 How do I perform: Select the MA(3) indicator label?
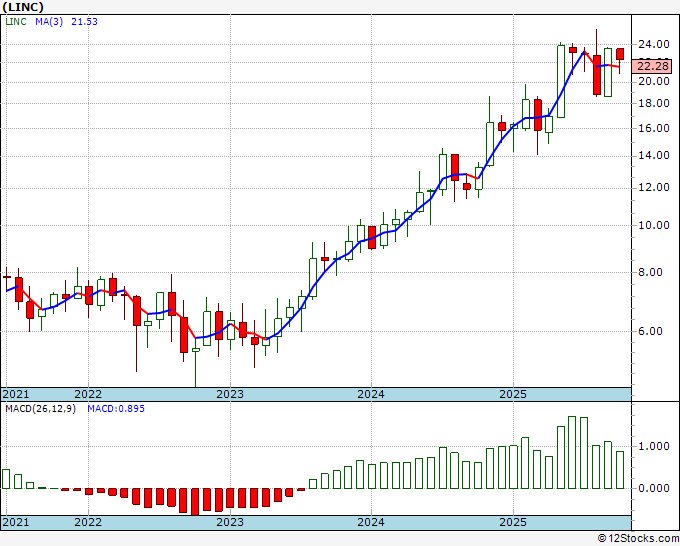pyautogui.click(x=49, y=22)
